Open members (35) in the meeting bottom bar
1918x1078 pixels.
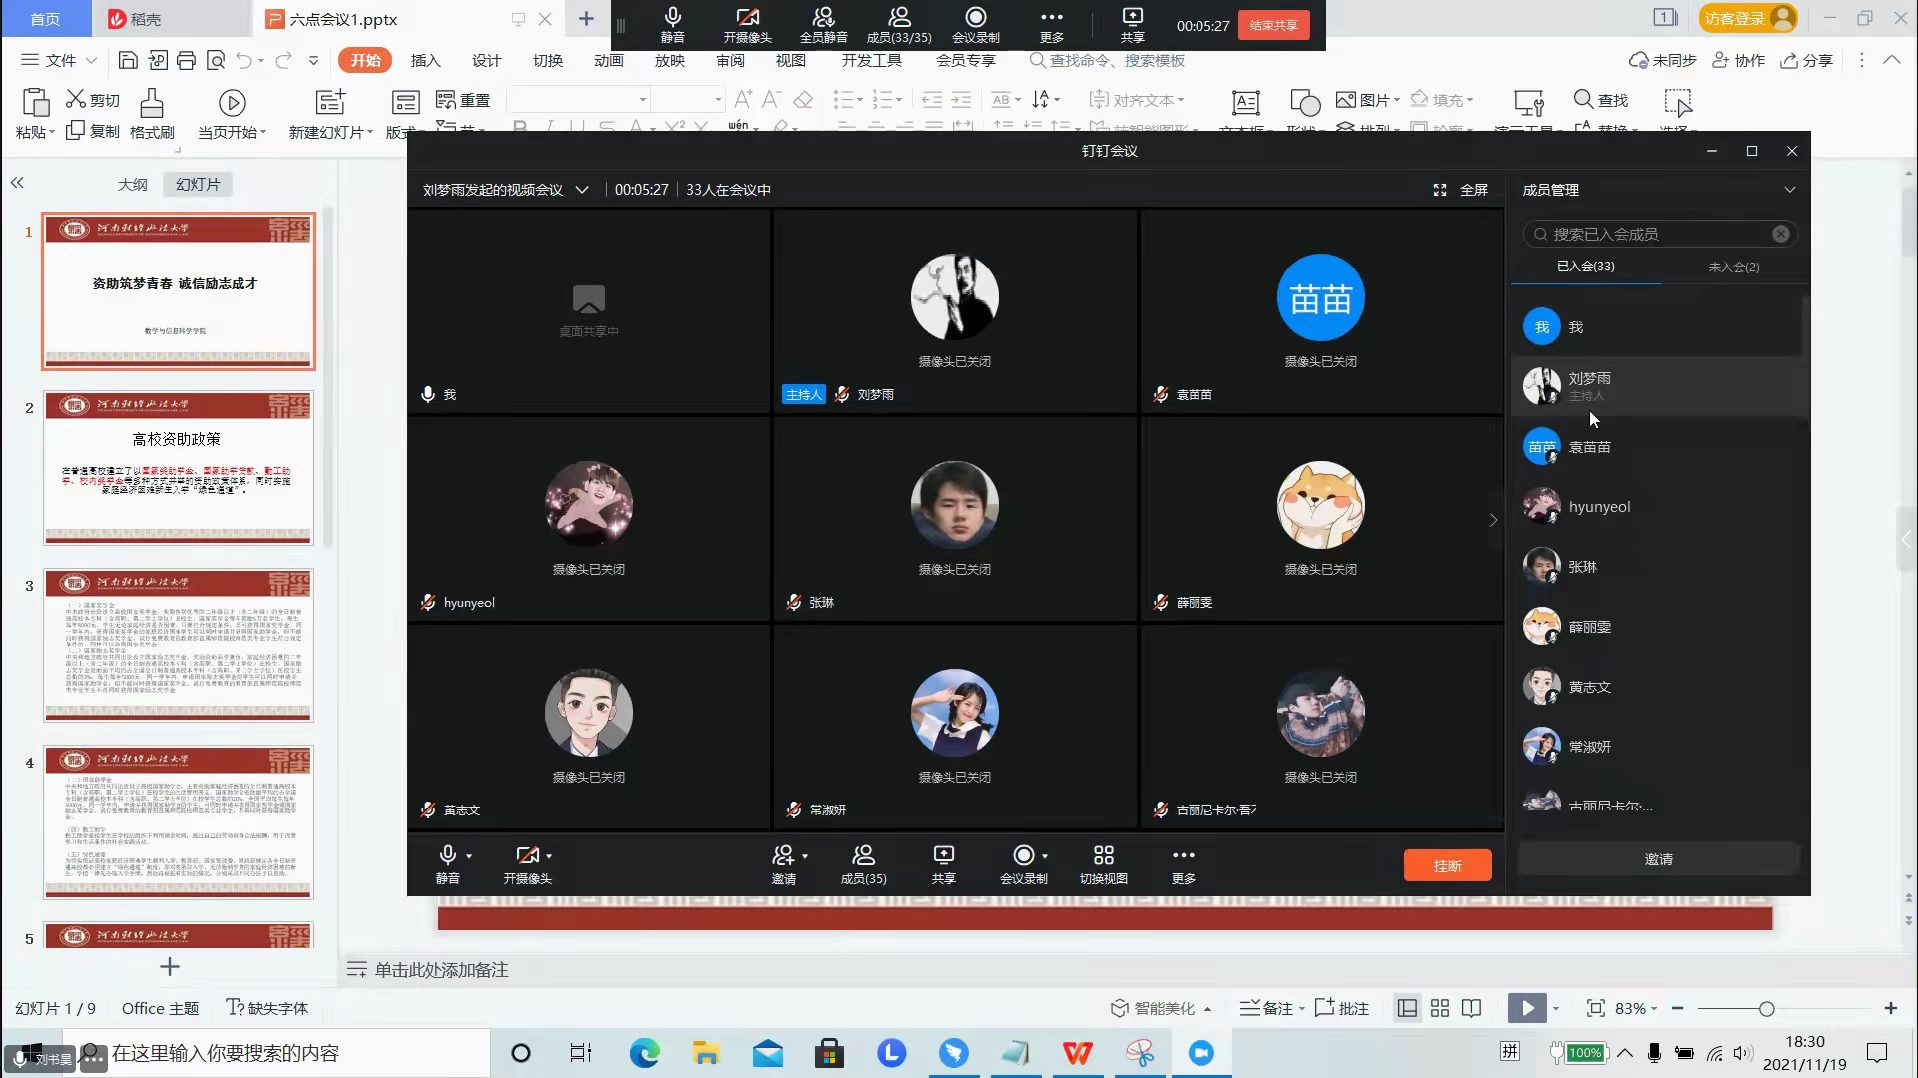click(863, 864)
